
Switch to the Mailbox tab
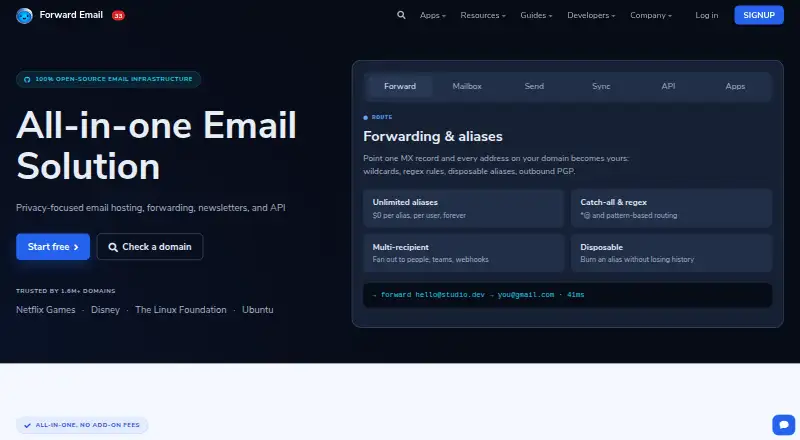pyautogui.click(x=467, y=86)
